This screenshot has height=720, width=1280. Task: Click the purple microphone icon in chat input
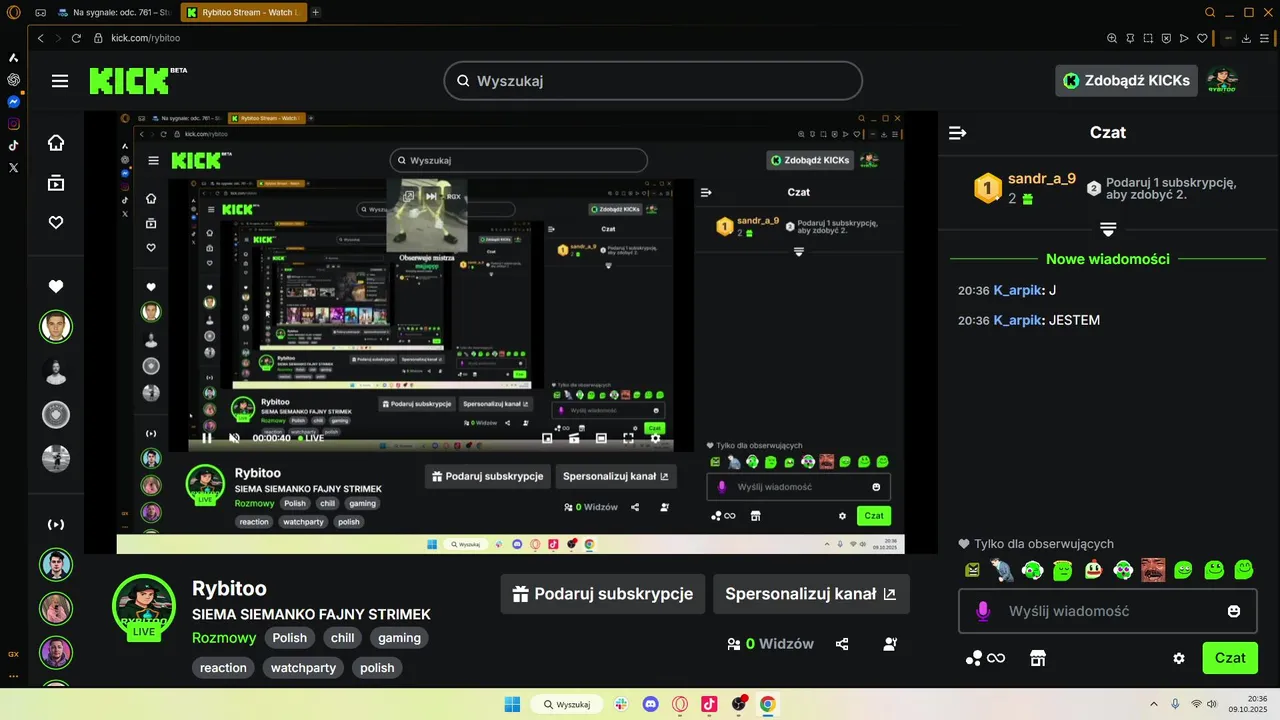point(983,611)
